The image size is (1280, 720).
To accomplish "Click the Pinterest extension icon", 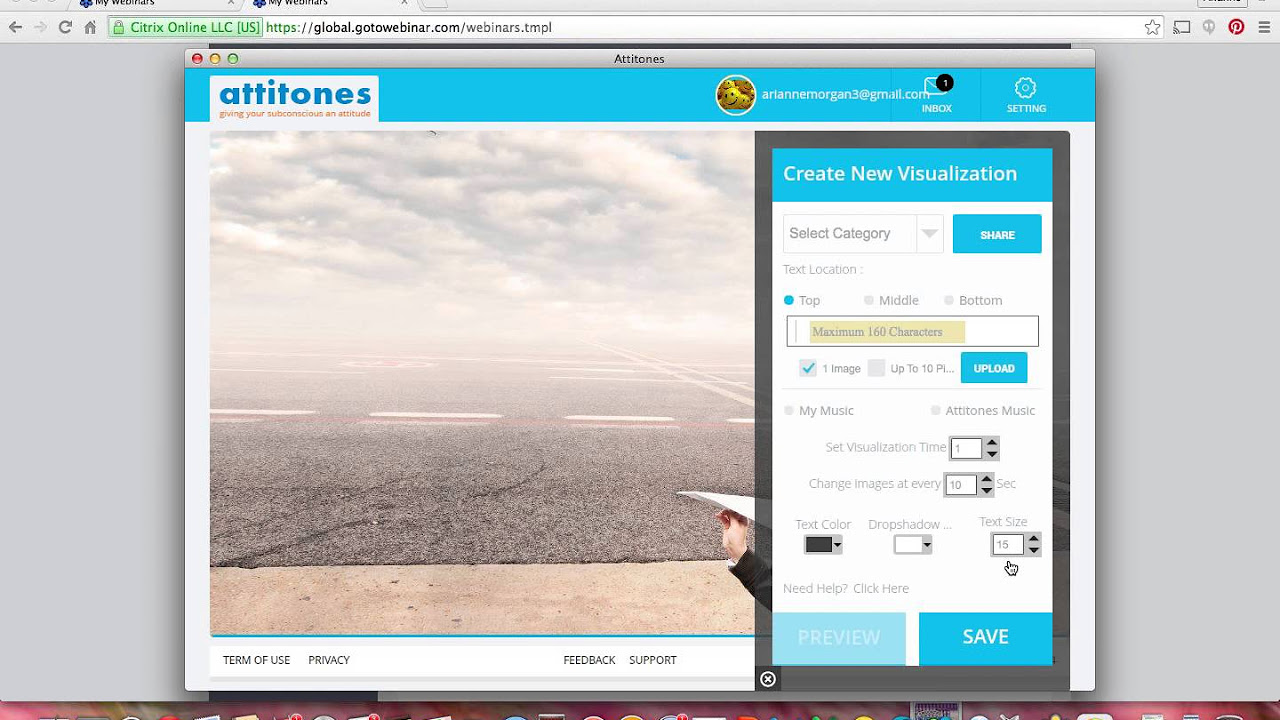I will pos(1237,27).
